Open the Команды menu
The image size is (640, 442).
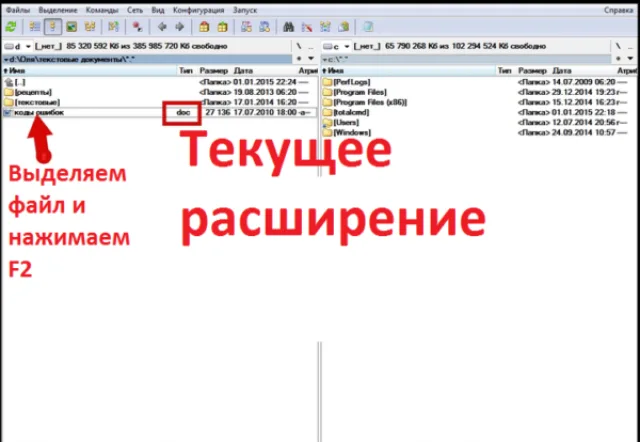(x=102, y=10)
